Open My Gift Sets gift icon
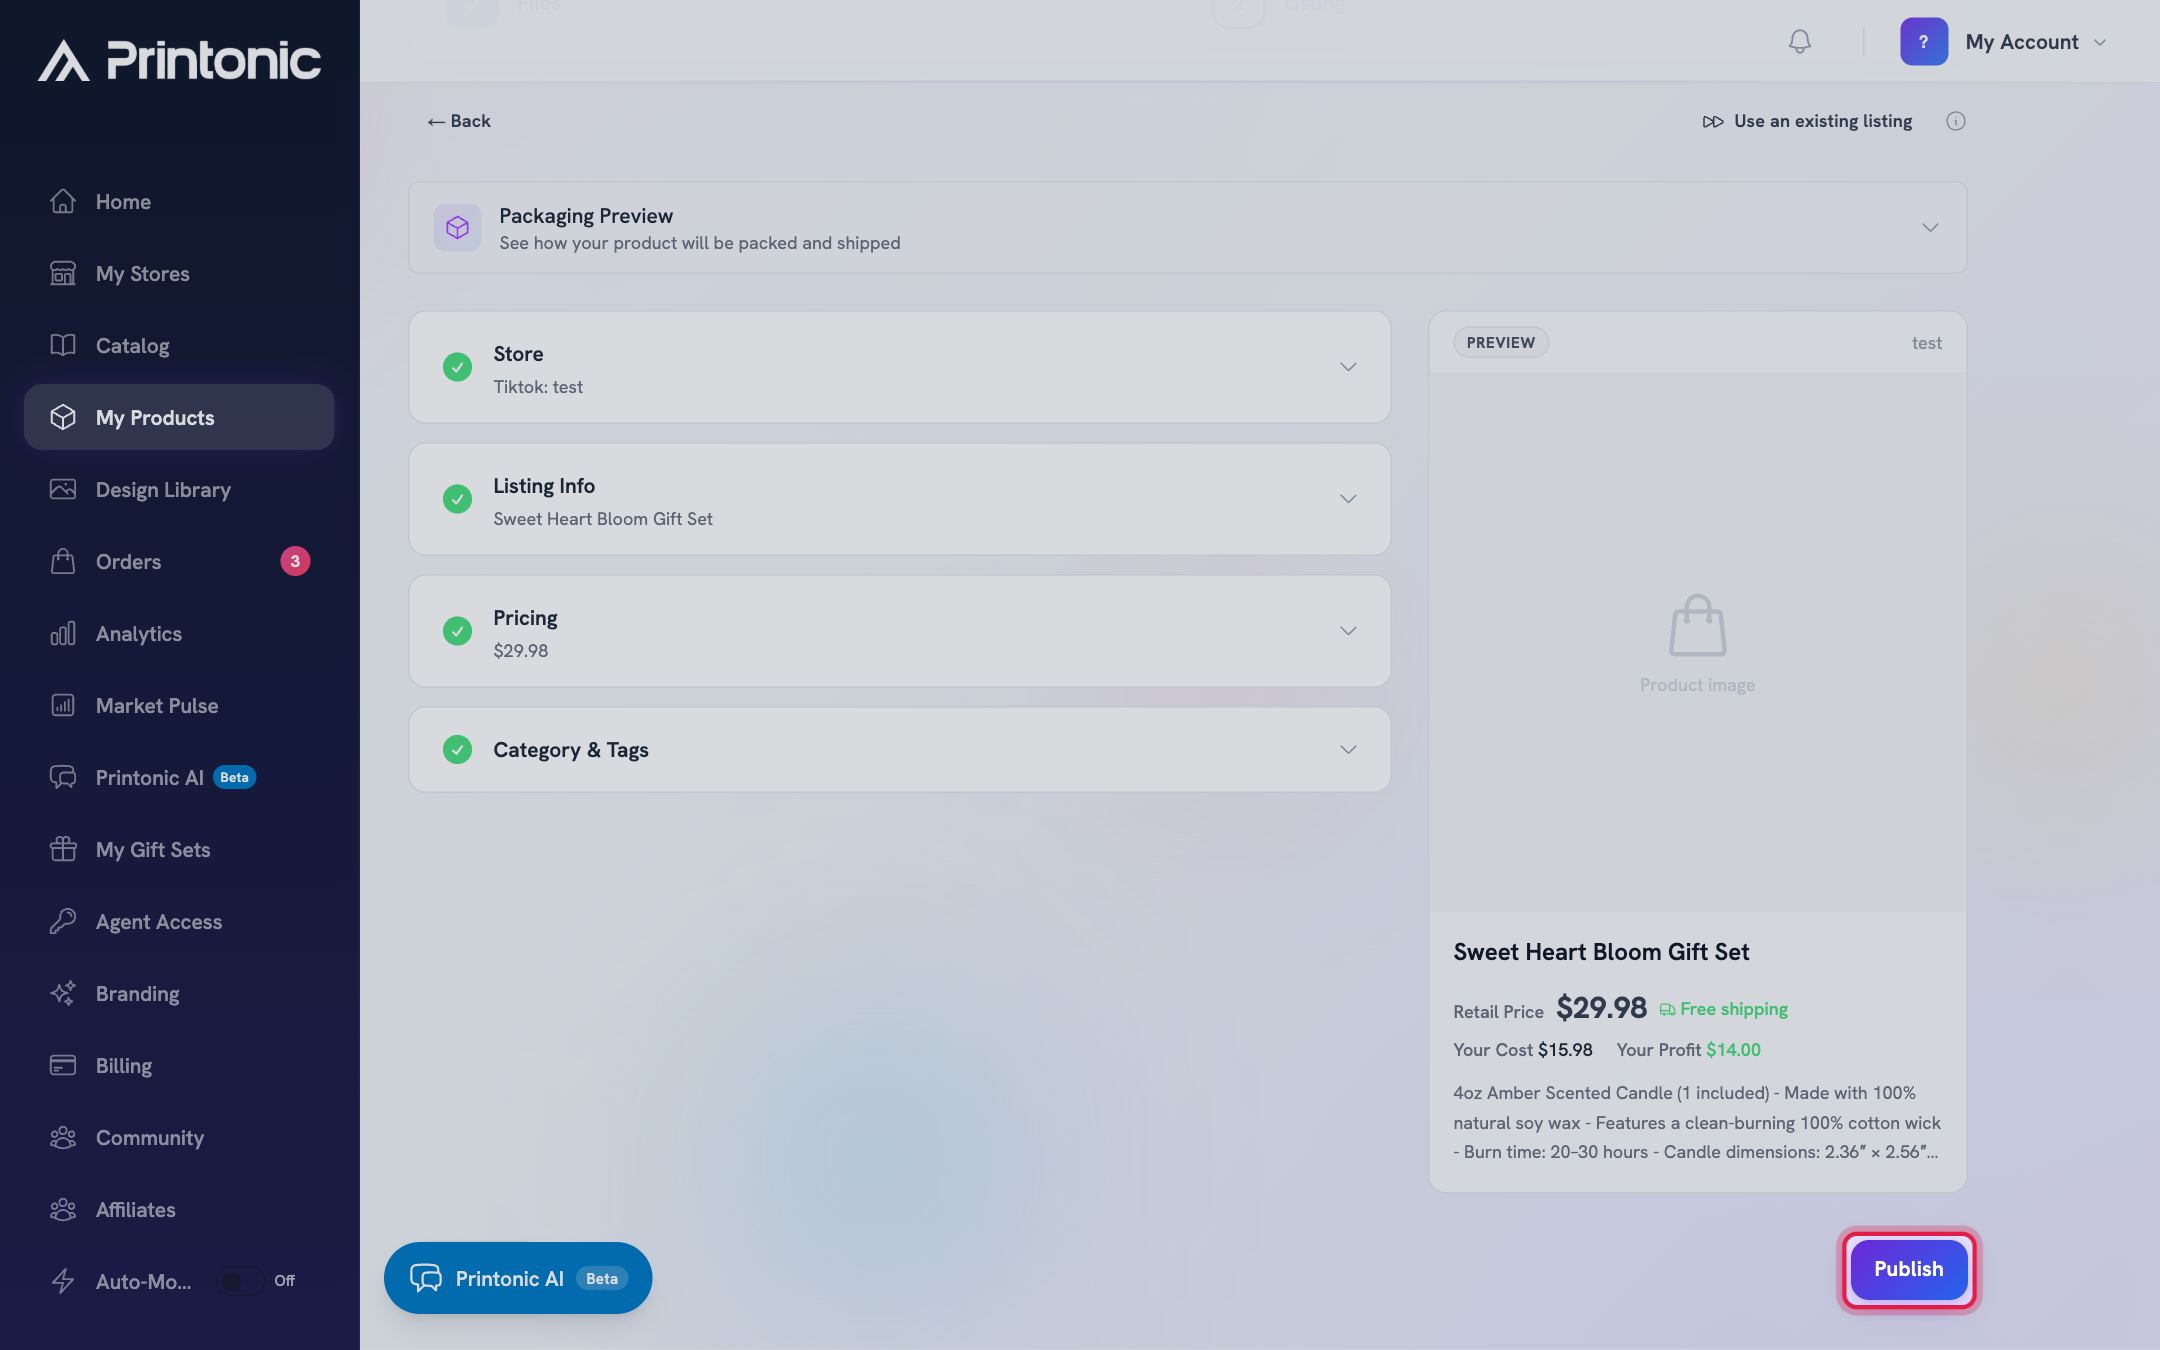The image size is (2160, 1350). [63, 849]
